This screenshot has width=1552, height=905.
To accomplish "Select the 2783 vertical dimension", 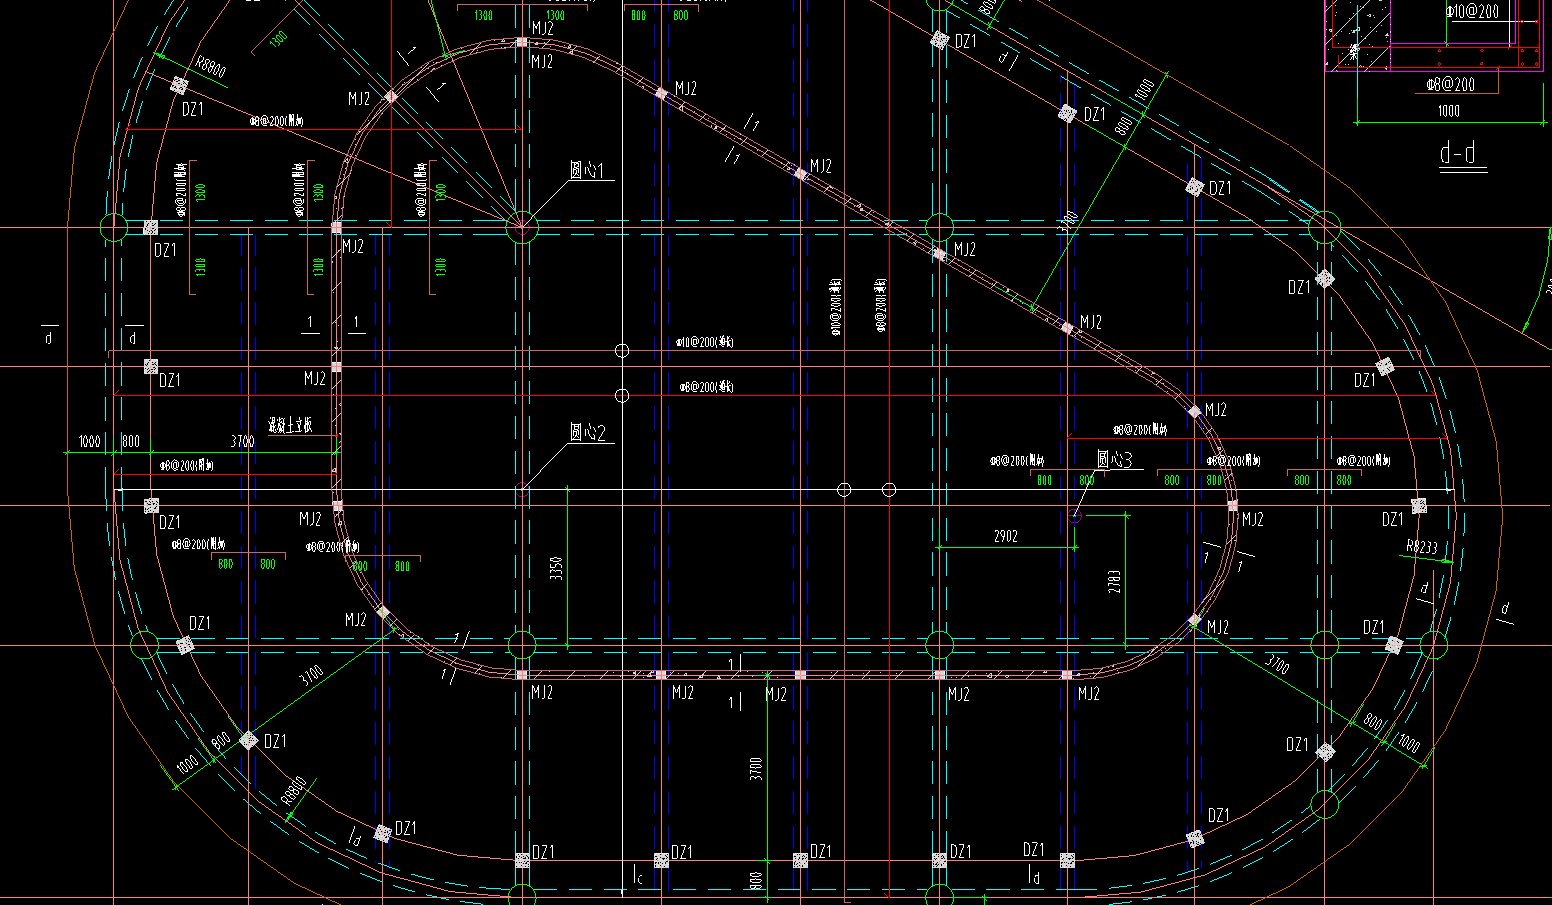I will 1115,582.
